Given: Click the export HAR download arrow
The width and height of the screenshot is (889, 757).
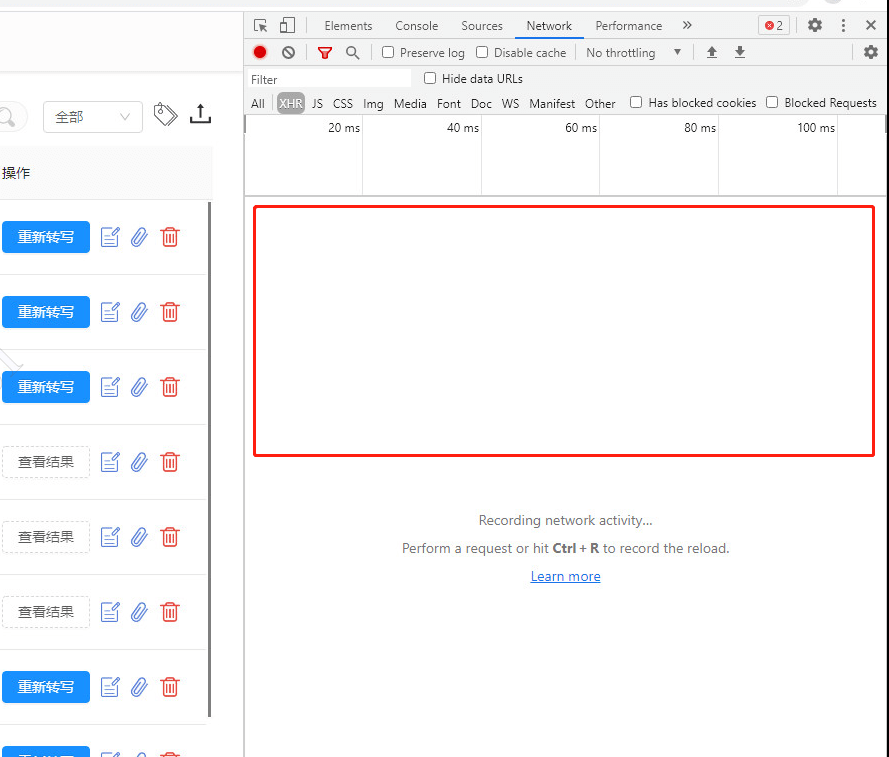Looking at the screenshot, I should click(740, 53).
